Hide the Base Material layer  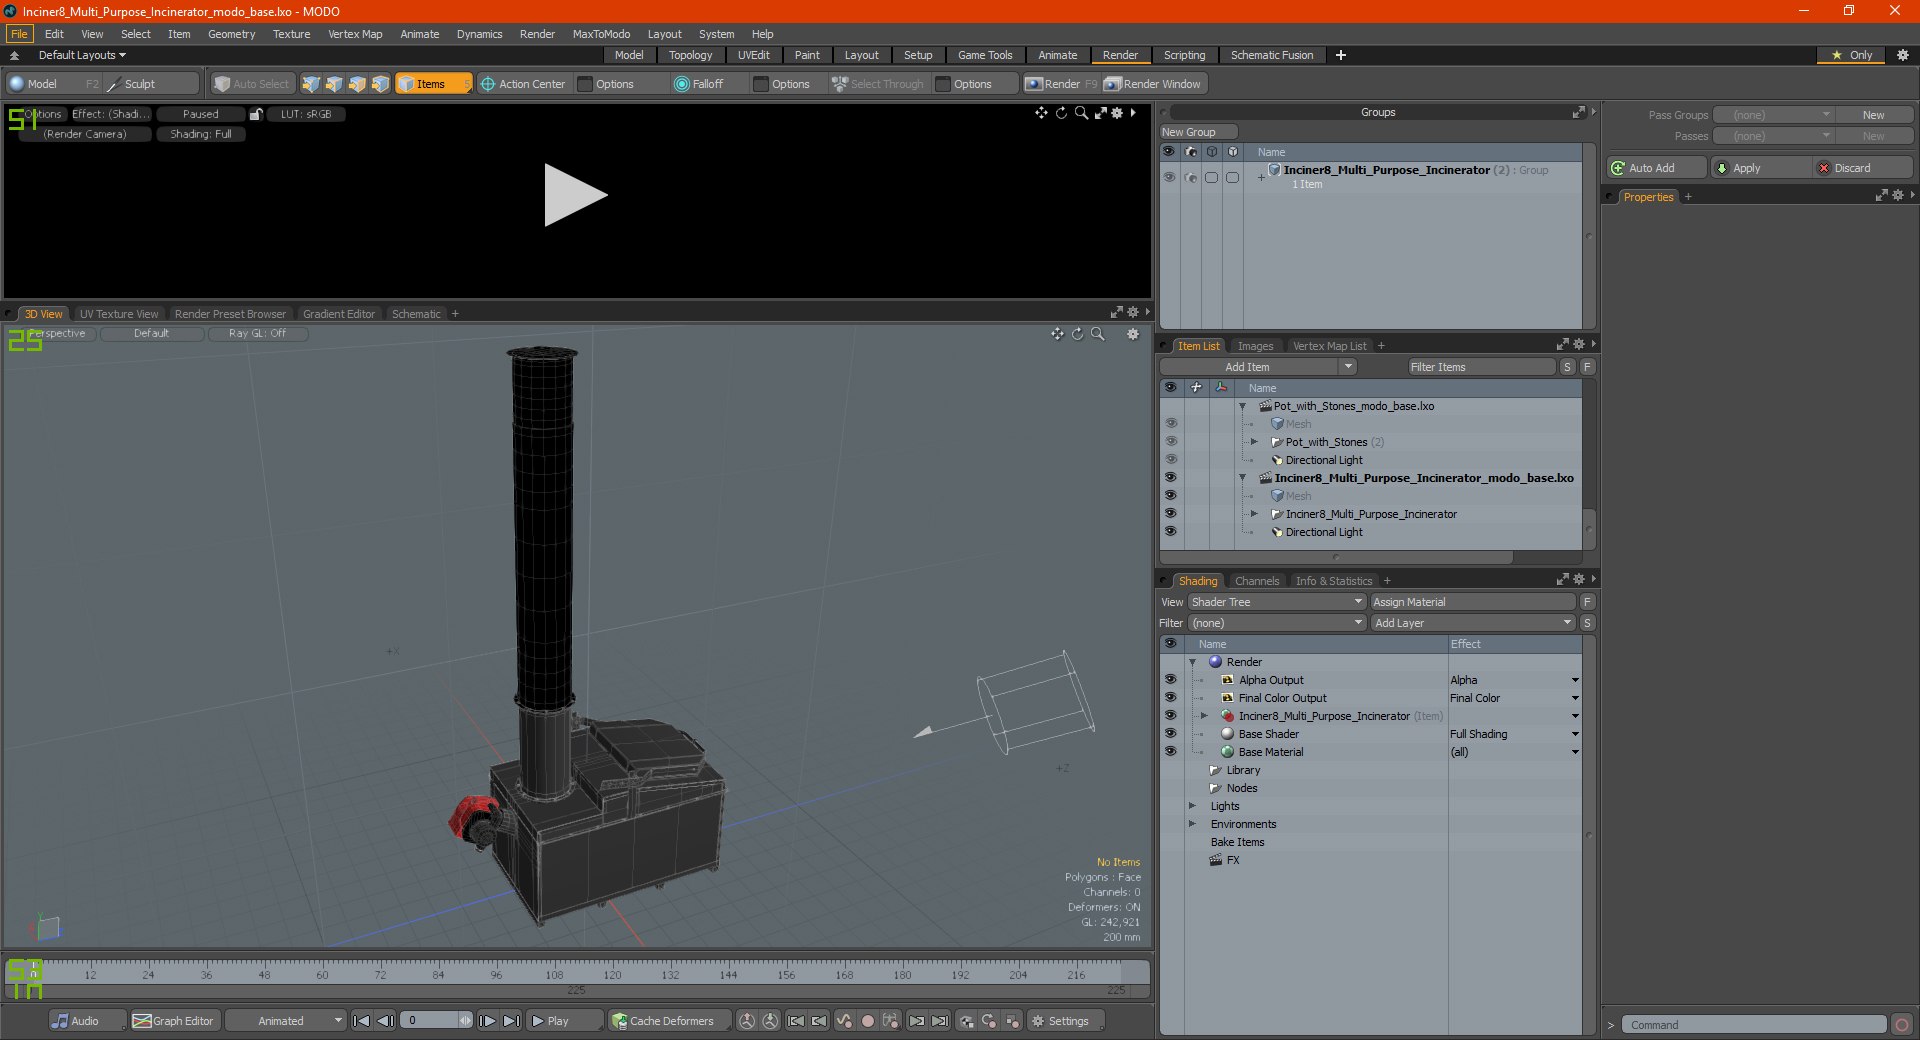(x=1170, y=752)
